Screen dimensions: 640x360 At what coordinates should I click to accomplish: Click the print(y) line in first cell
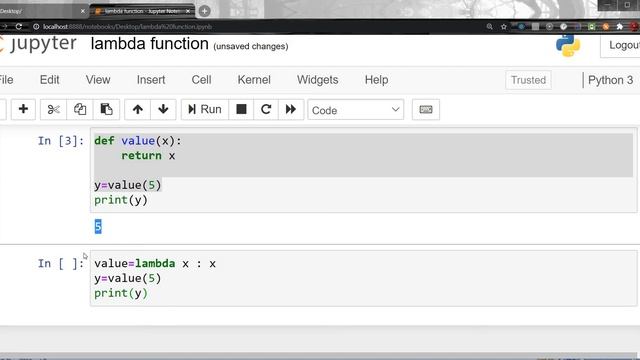click(121, 200)
